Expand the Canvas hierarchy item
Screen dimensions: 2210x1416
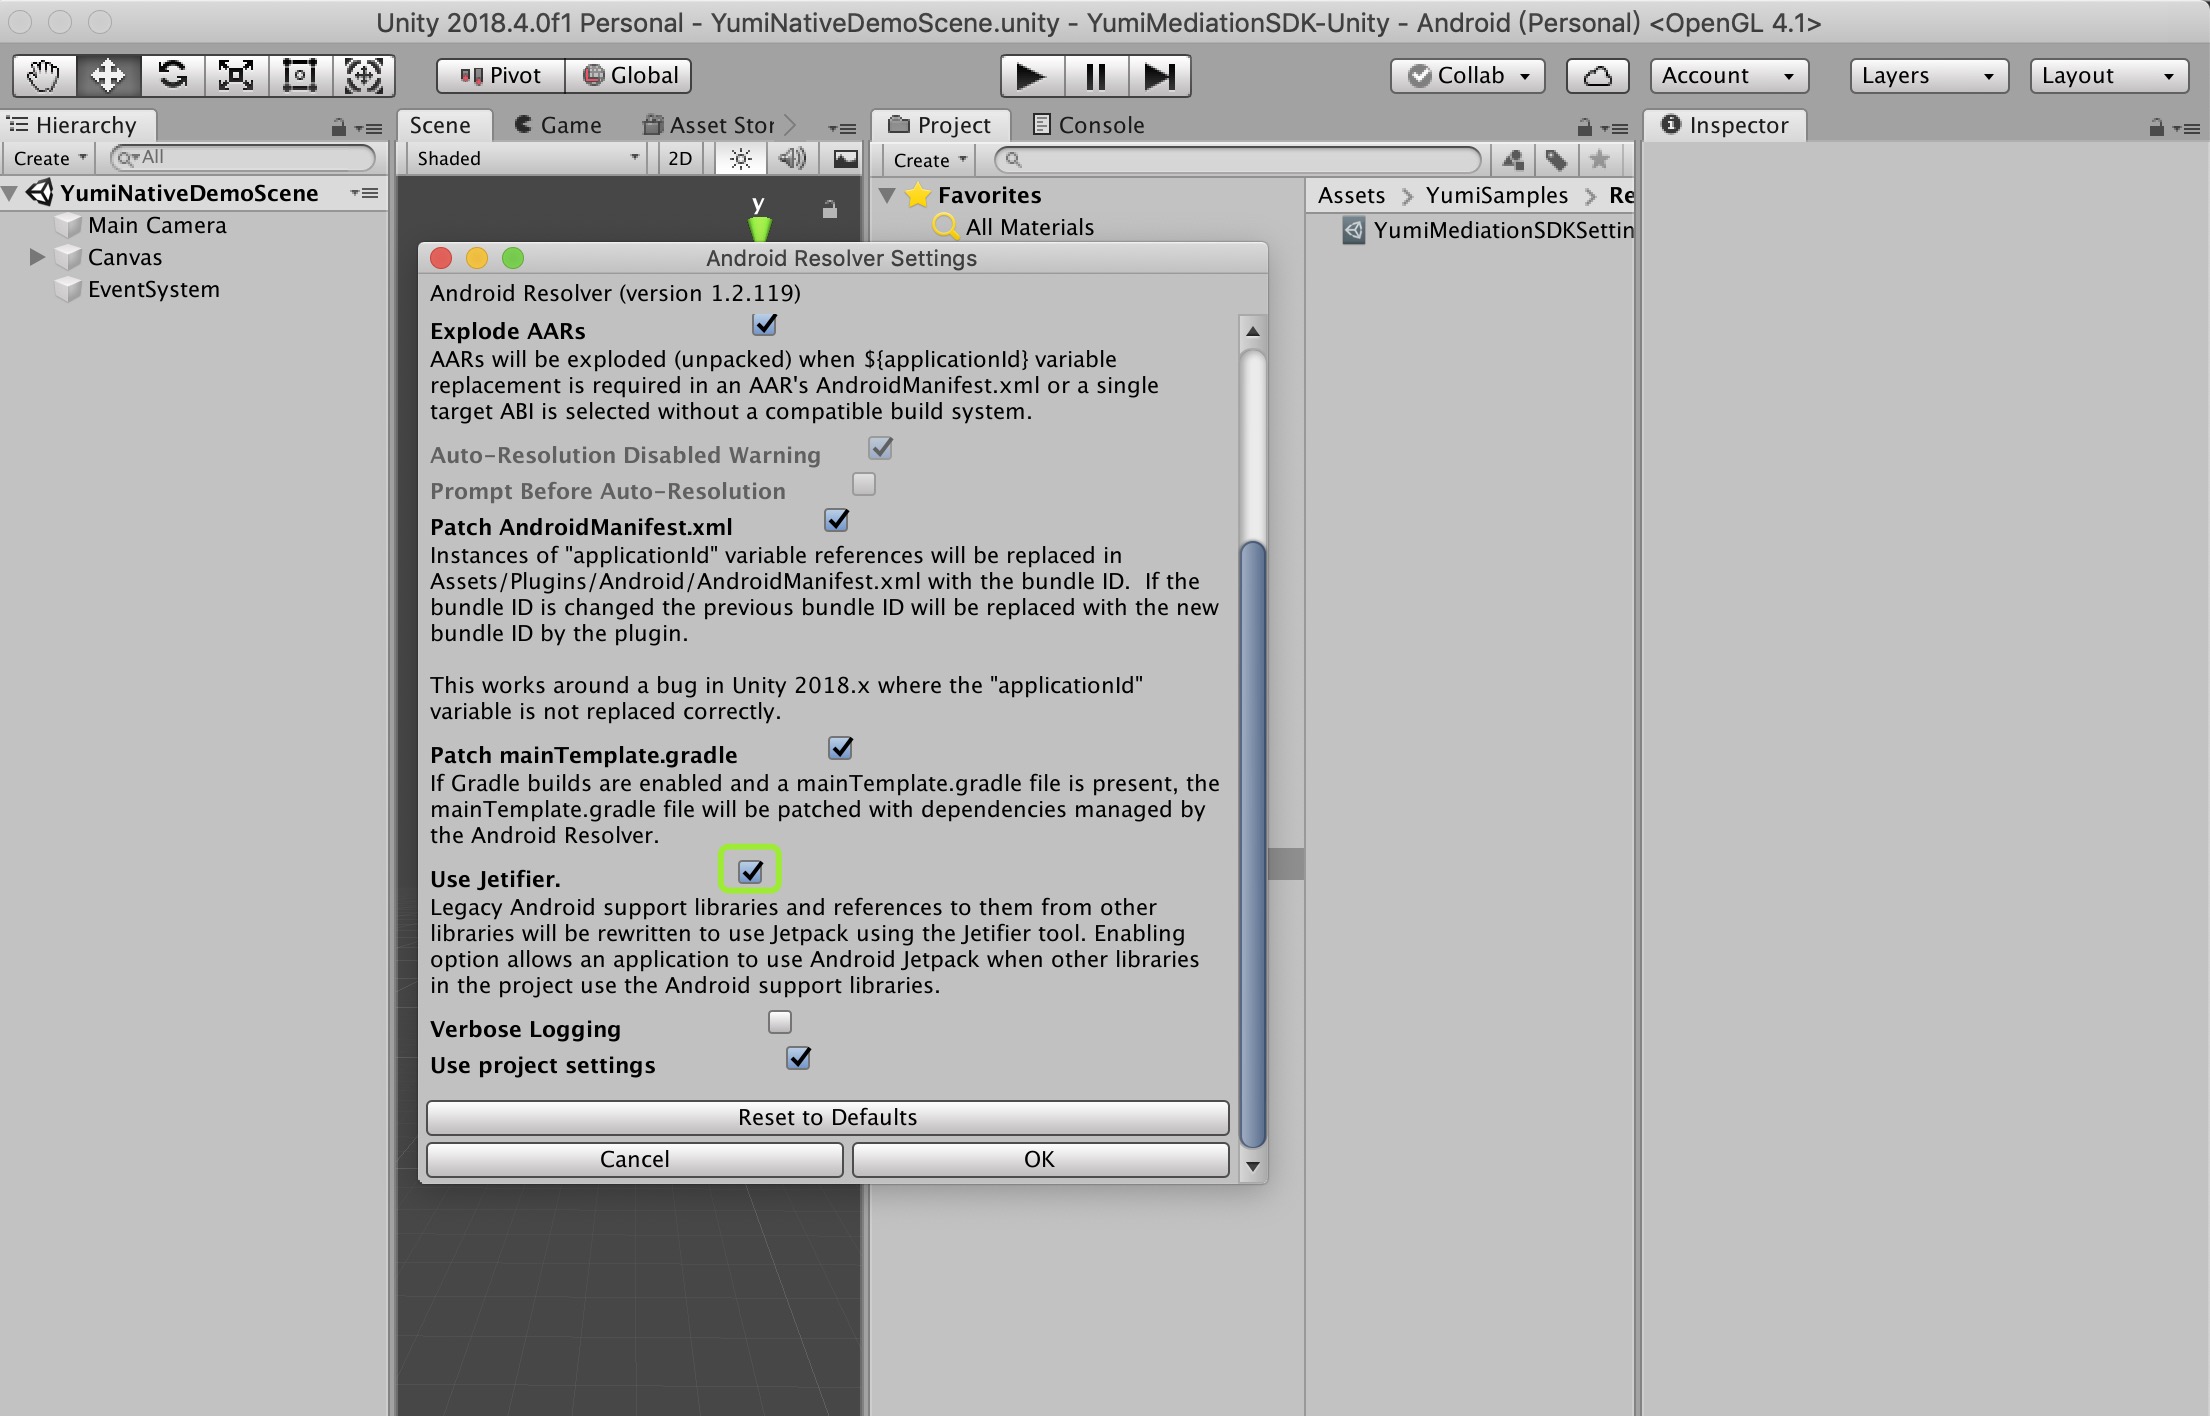[x=37, y=257]
